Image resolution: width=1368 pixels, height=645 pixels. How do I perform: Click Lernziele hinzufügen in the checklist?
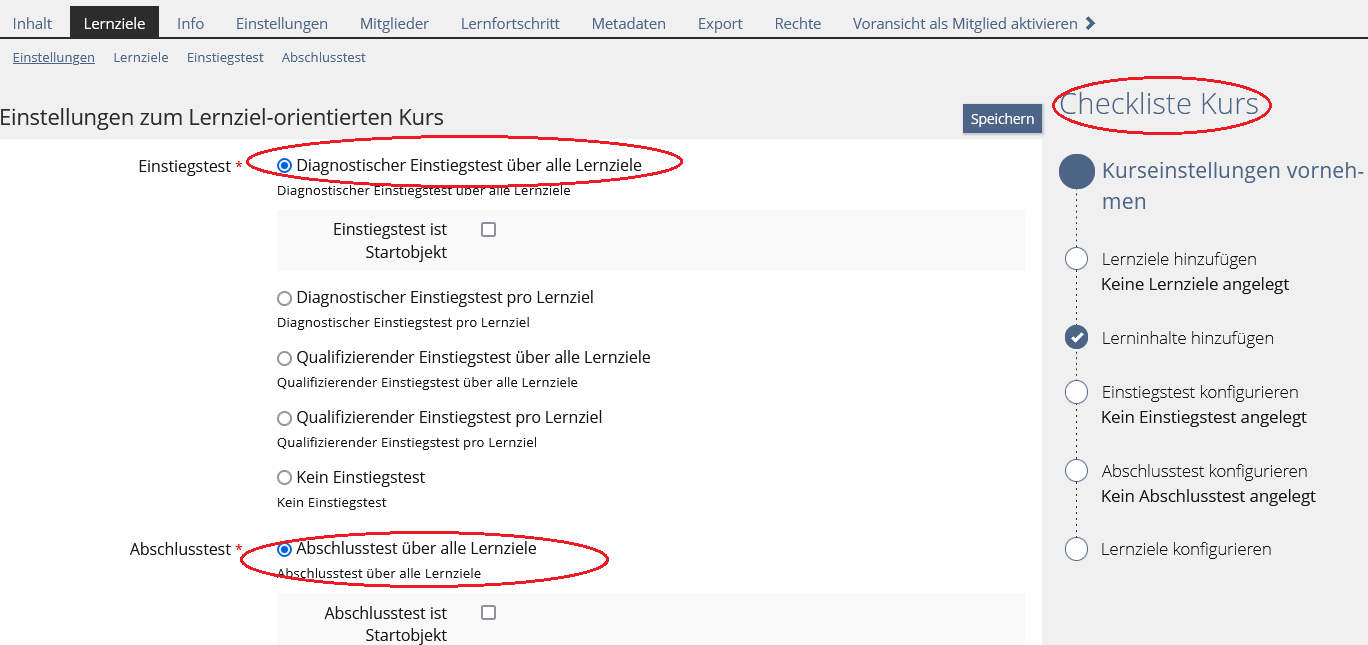1179,259
